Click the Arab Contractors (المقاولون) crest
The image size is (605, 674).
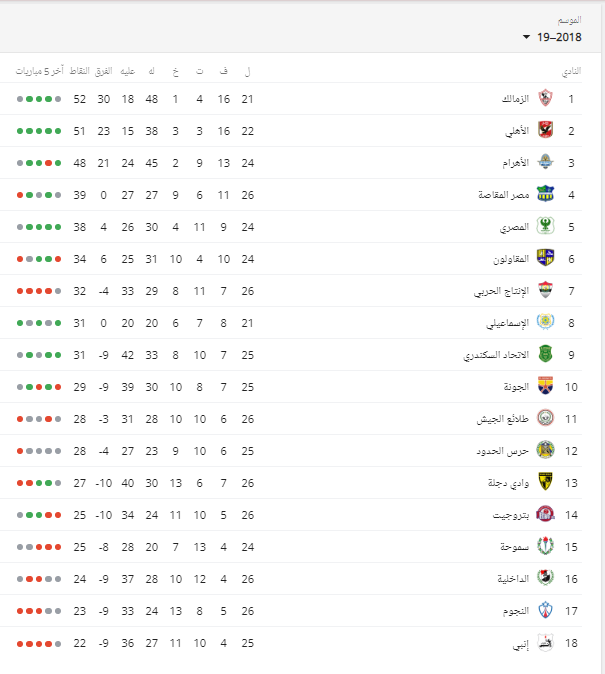[545, 258]
